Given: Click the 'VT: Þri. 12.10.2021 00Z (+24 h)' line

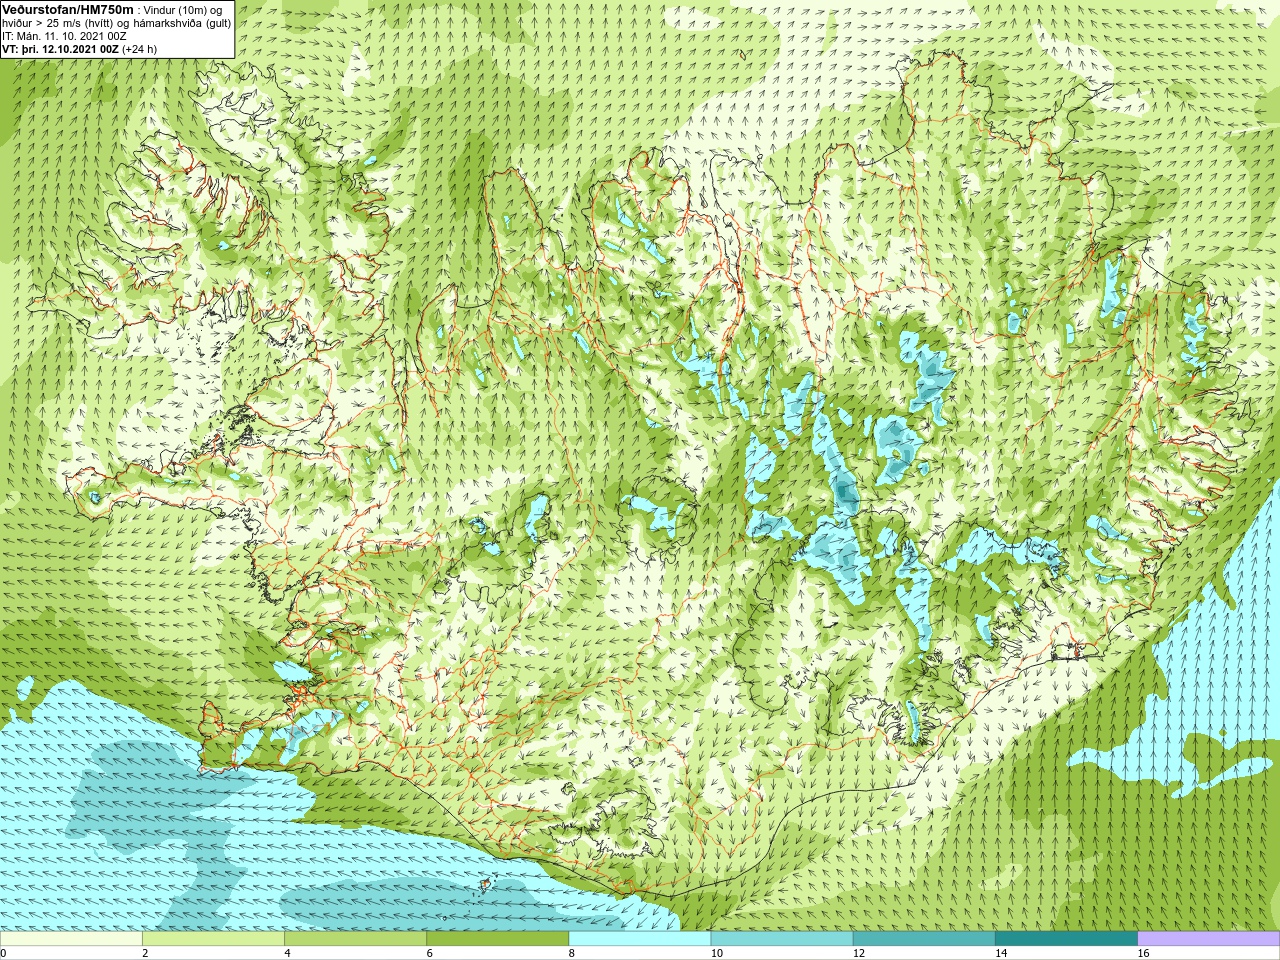Looking at the screenshot, I should (x=79, y=49).
